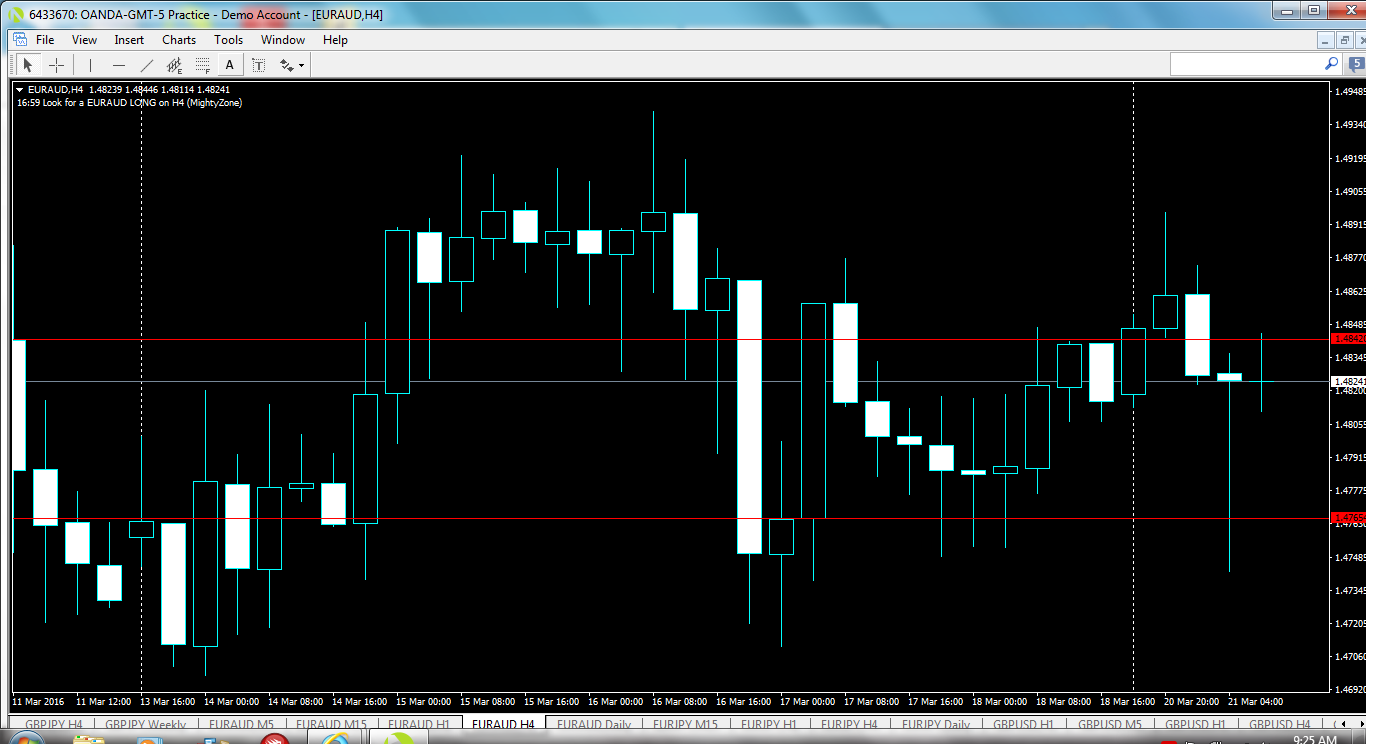This screenshot has width=1382, height=744.
Task: Open the chat notifications icon showing 5
Action: (1357, 64)
